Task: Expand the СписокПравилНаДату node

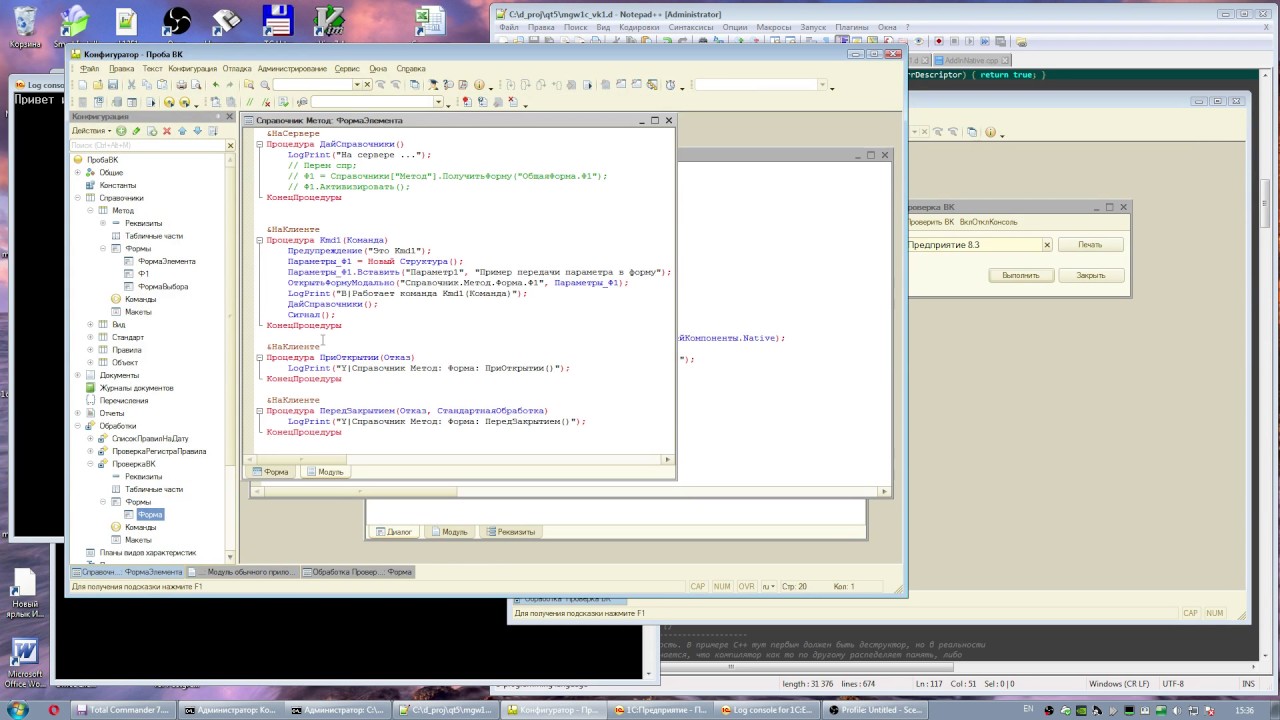Action: pos(90,438)
